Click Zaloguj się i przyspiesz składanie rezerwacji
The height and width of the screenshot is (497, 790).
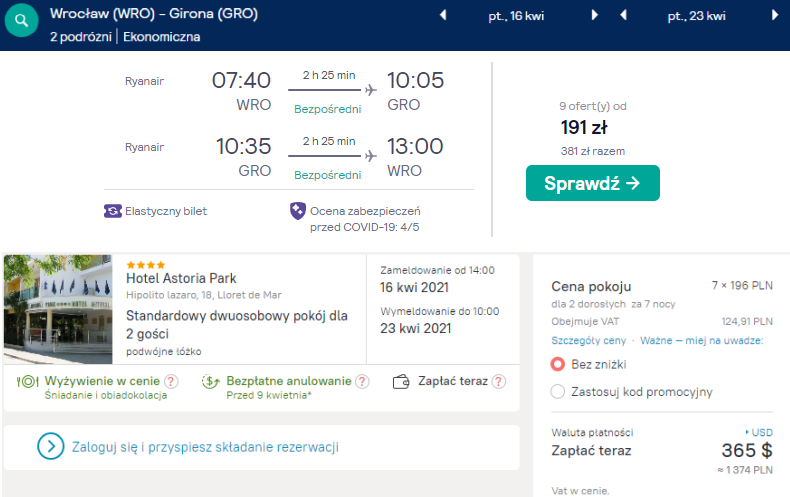tap(205, 446)
